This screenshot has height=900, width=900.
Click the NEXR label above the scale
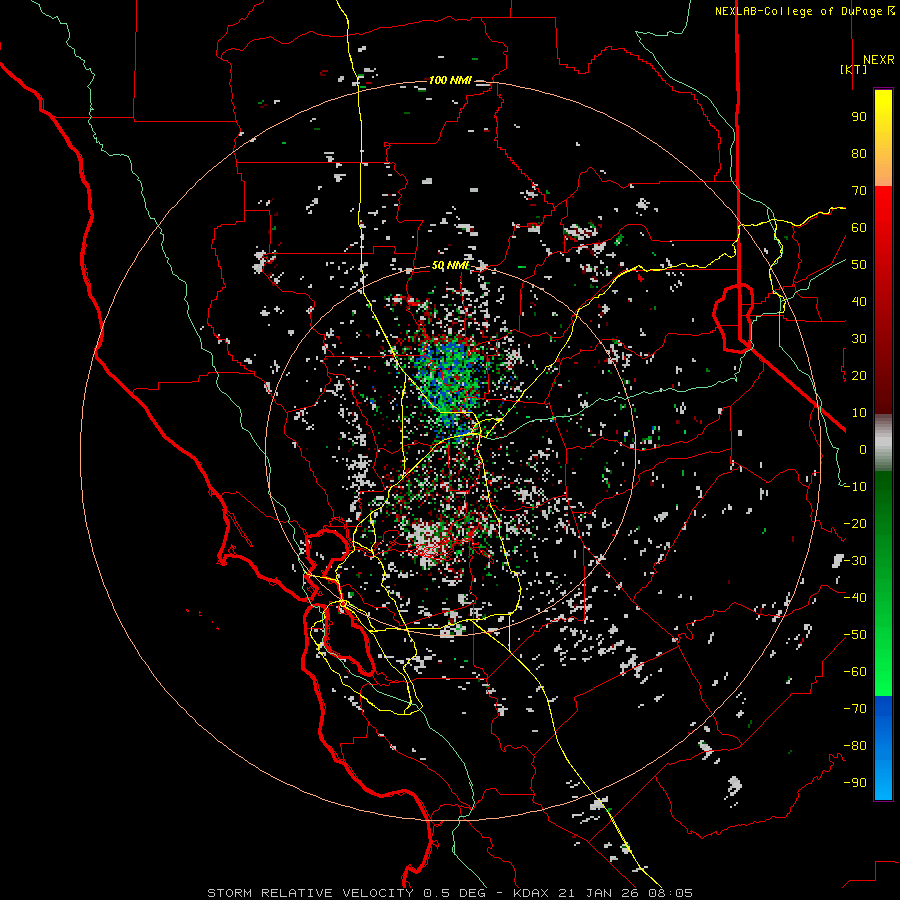point(878,60)
